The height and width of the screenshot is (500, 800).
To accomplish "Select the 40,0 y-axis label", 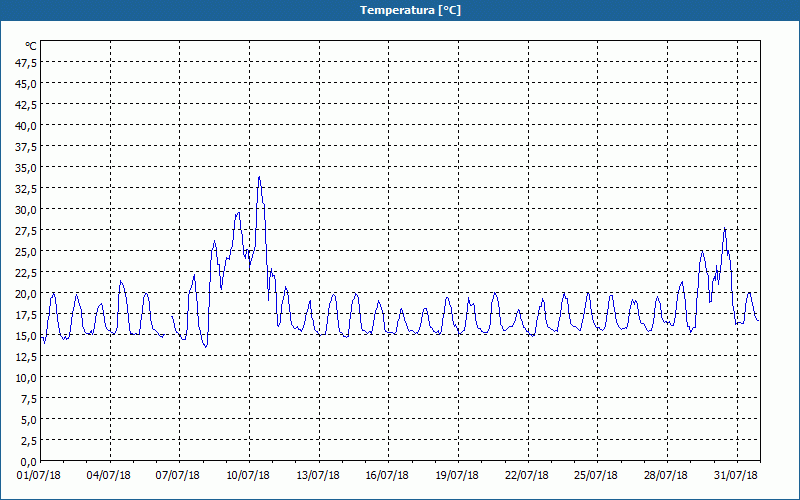I will pos(27,126).
